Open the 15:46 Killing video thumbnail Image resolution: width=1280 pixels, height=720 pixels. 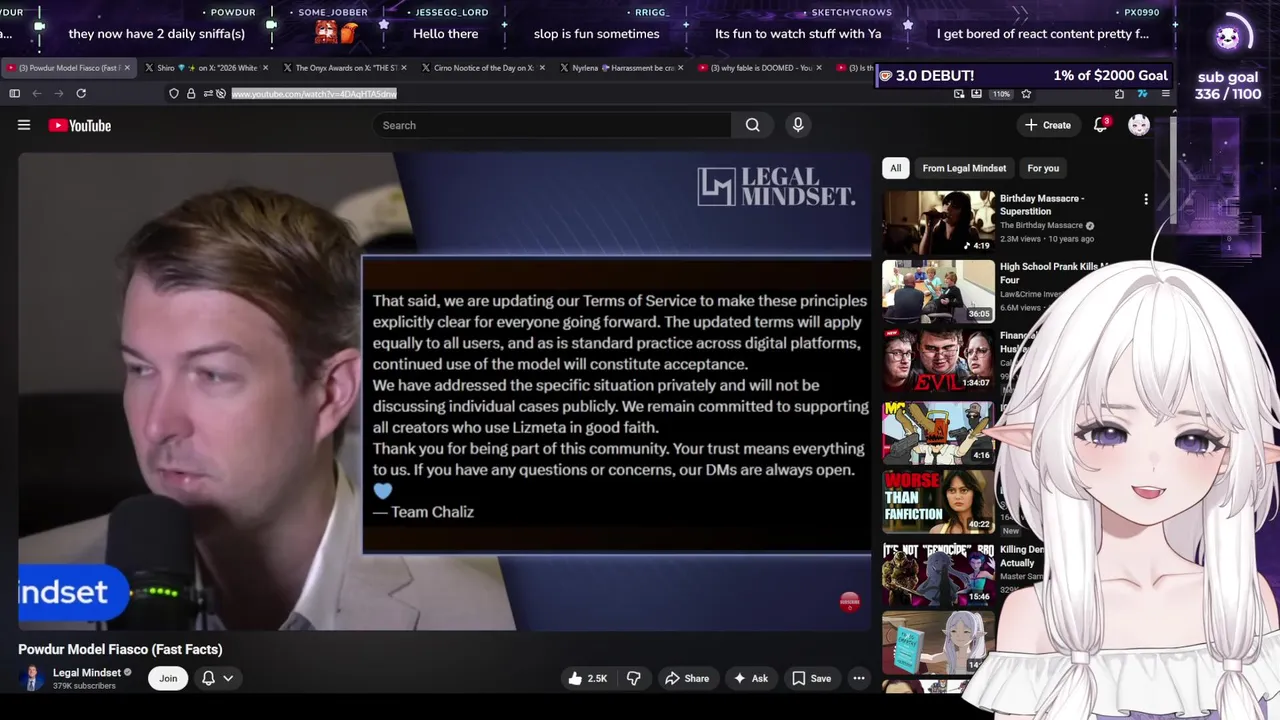click(x=938, y=574)
